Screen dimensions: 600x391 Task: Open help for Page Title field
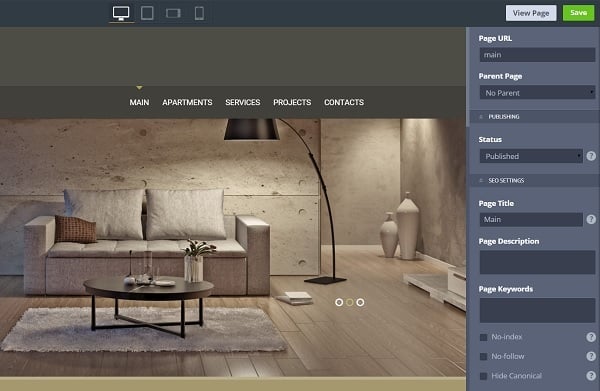point(591,219)
